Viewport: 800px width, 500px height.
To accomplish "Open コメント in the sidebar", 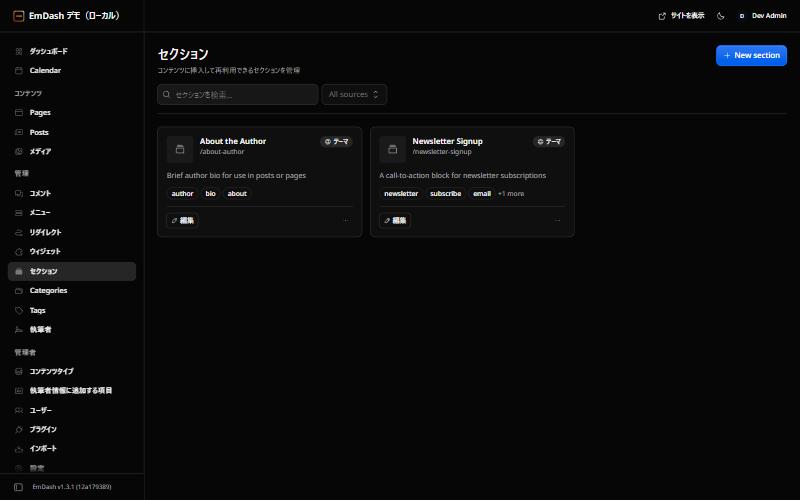I will click(x=72, y=193).
